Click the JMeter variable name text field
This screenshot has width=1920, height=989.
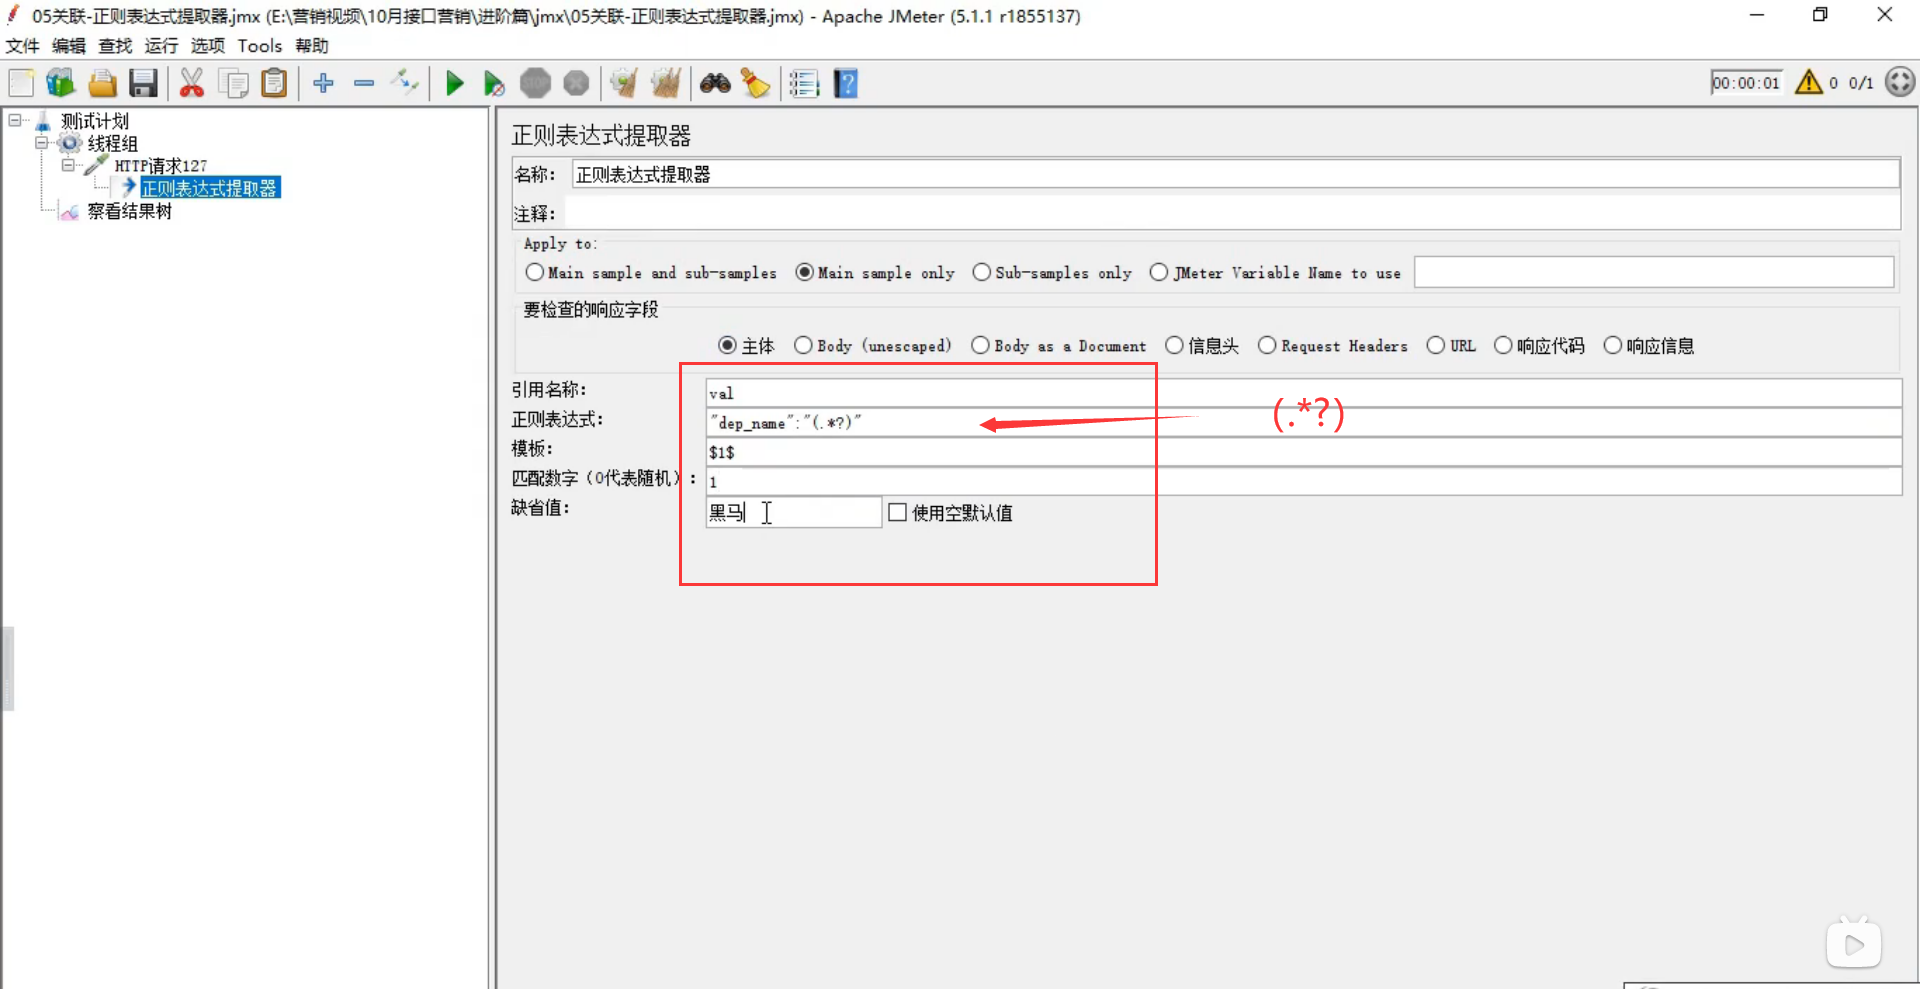tap(1654, 272)
